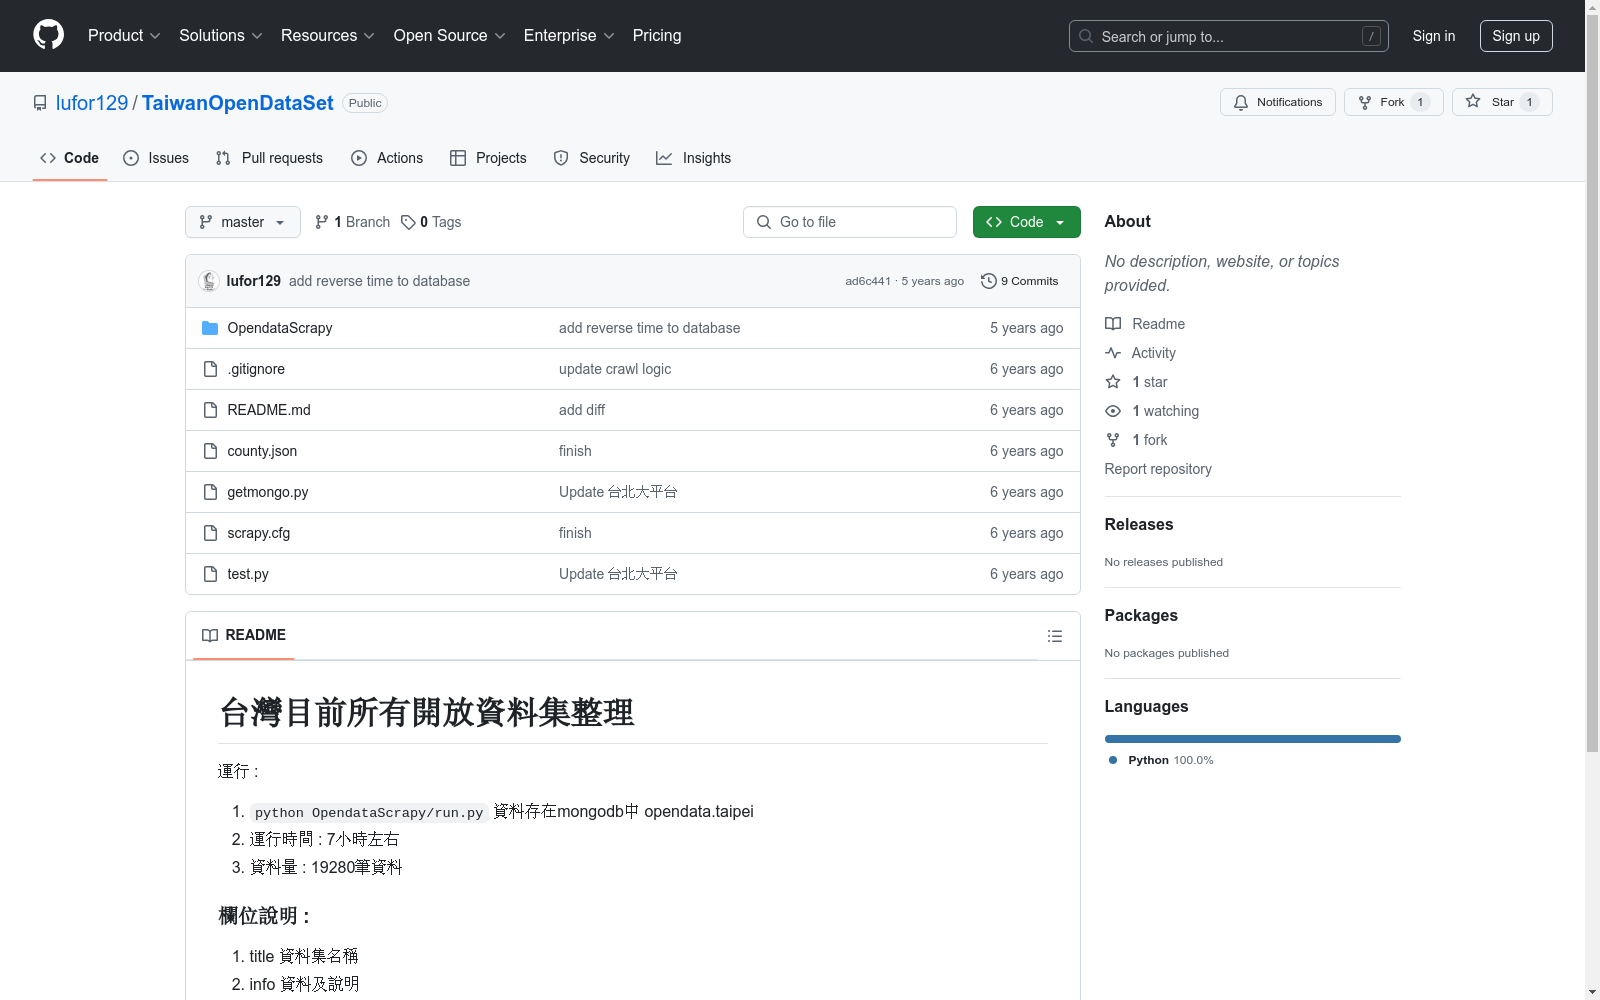
Task: Click the file icon next to scrapy.cfg
Action: click(210, 533)
